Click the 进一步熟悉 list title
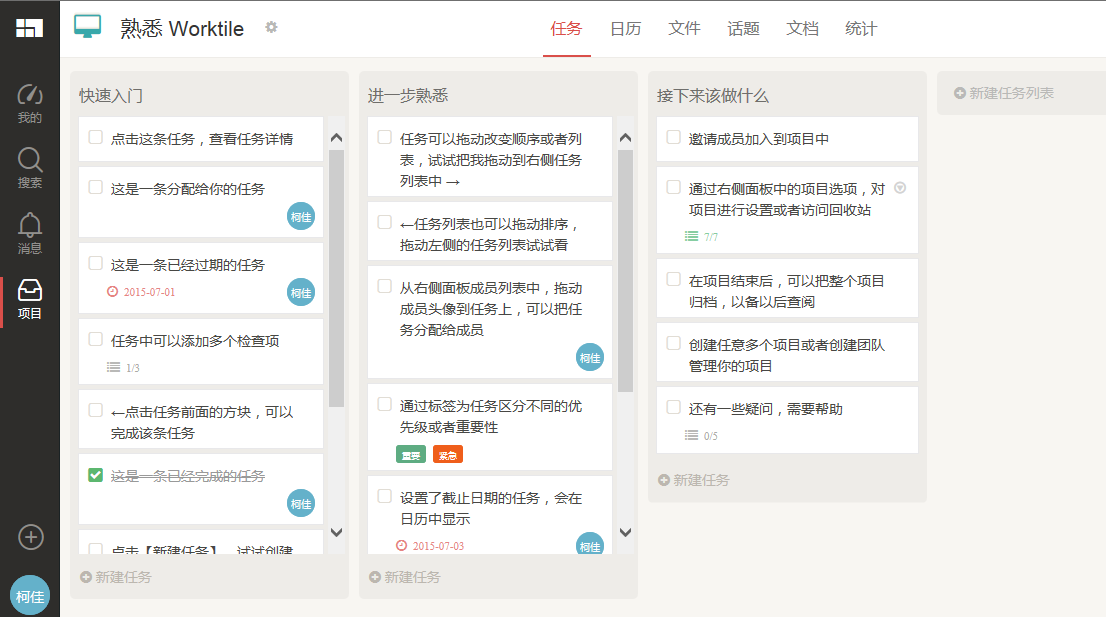 [408, 95]
